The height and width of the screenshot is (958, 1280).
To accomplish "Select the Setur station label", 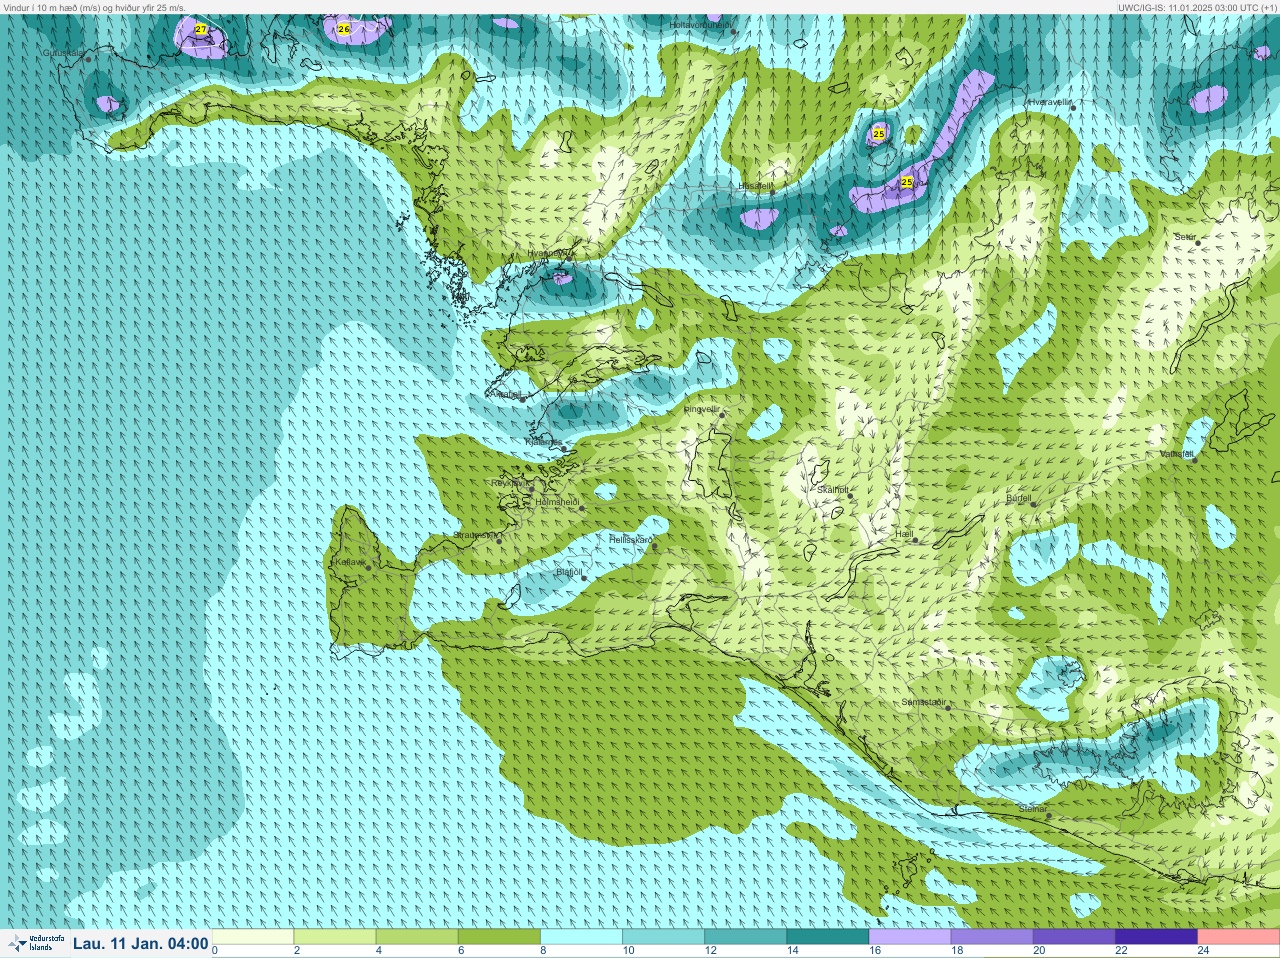I will (x=1185, y=237).
